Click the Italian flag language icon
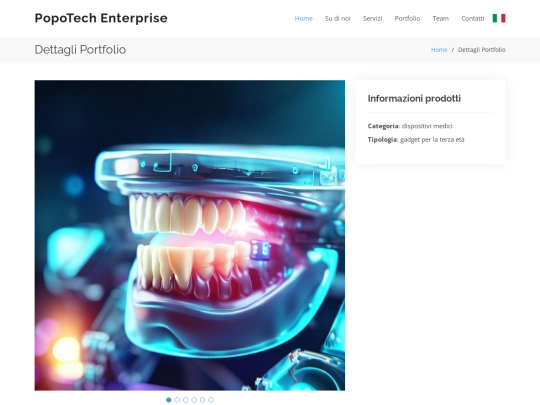540x405 pixels. 499,18
